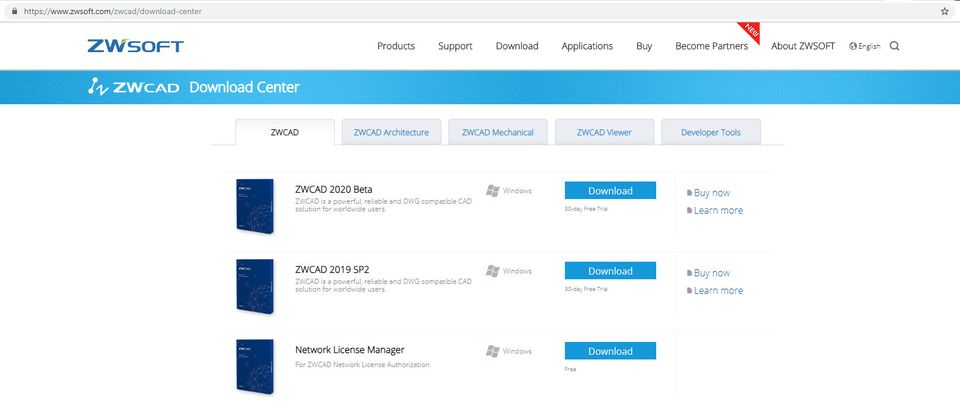The image size is (960, 404).
Task: Switch to Developer Tools tab
Action: pos(711,132)
